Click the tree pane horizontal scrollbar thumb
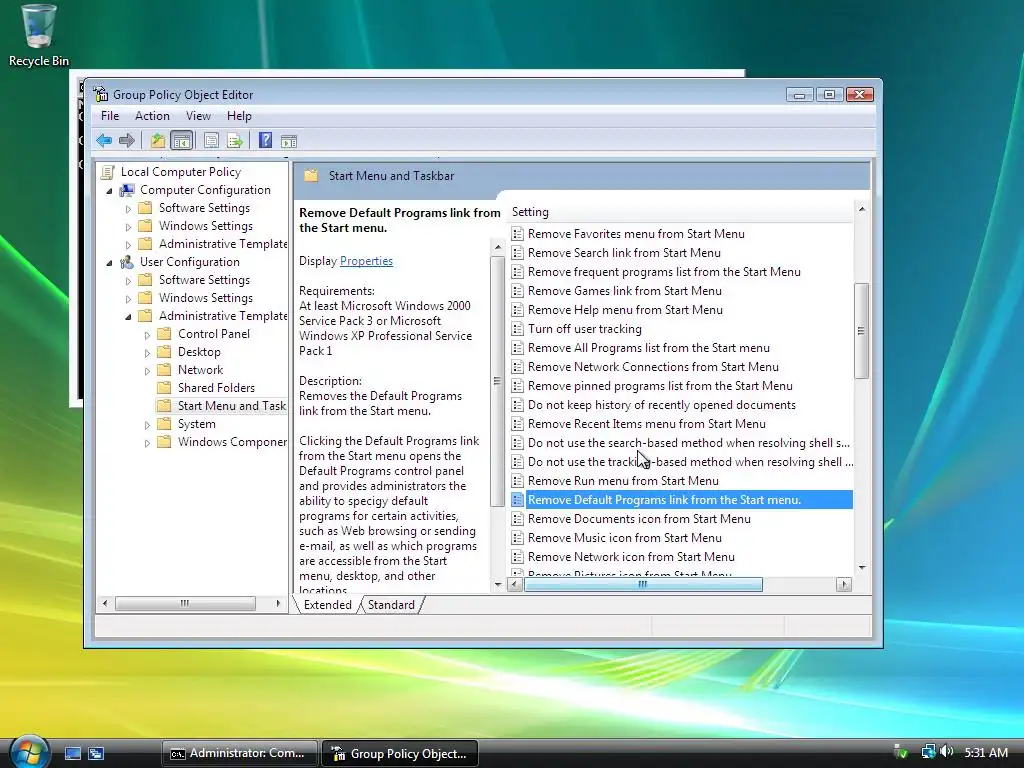This screenshot has height=768, width=1024. [185, 603]
